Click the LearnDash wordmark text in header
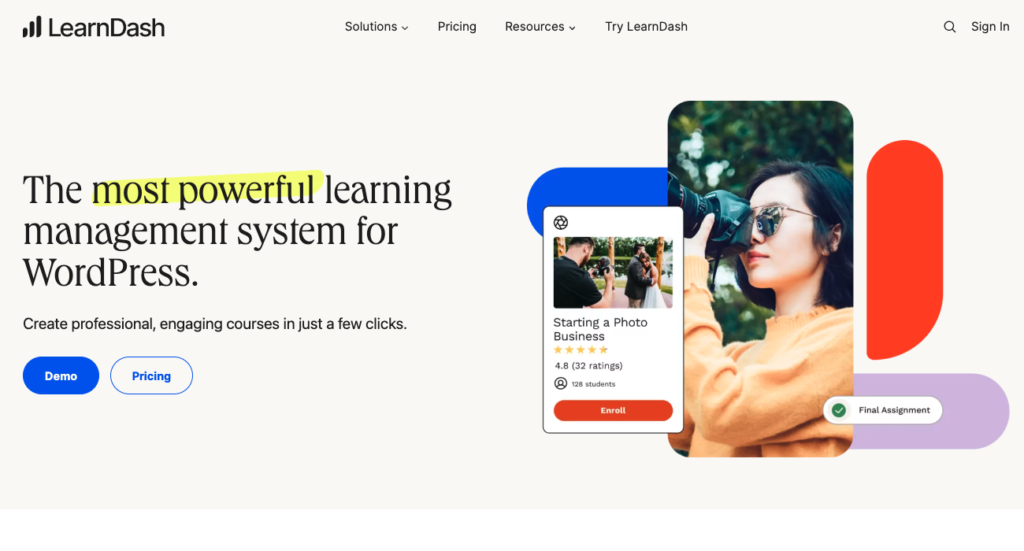The height and width of the screenshot is (551, 1024). pyautogui.click(x=106, y=27)
